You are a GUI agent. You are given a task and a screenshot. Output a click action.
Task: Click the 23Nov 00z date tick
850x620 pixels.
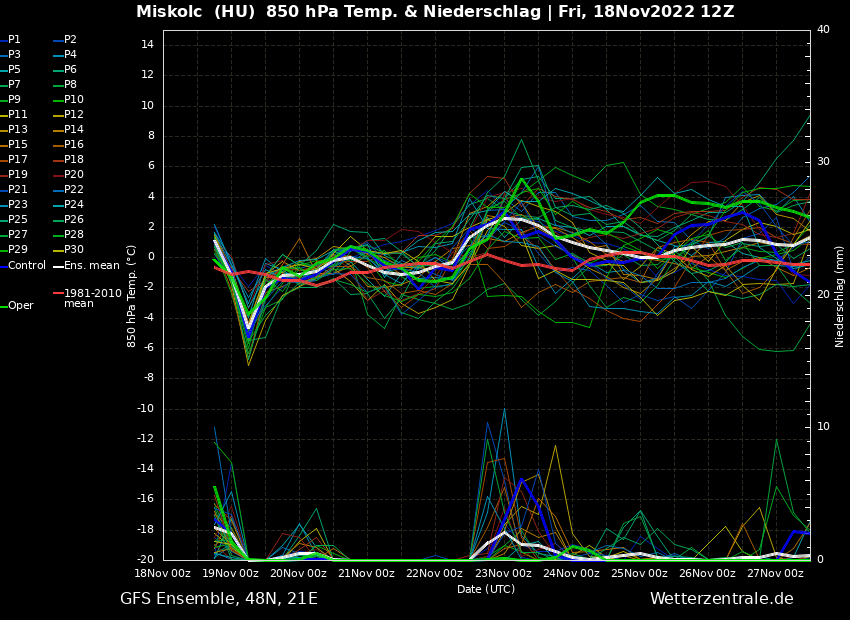point(503,574)
